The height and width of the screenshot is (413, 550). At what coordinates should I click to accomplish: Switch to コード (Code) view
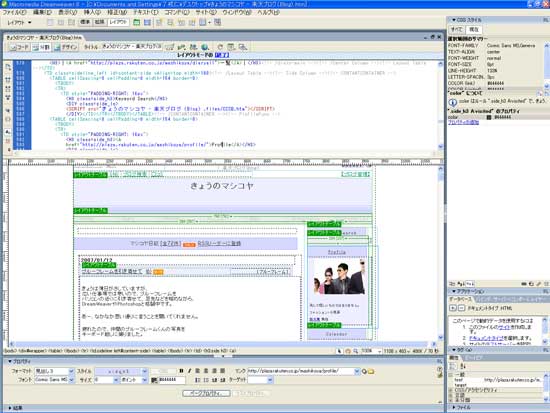[19, 47]
